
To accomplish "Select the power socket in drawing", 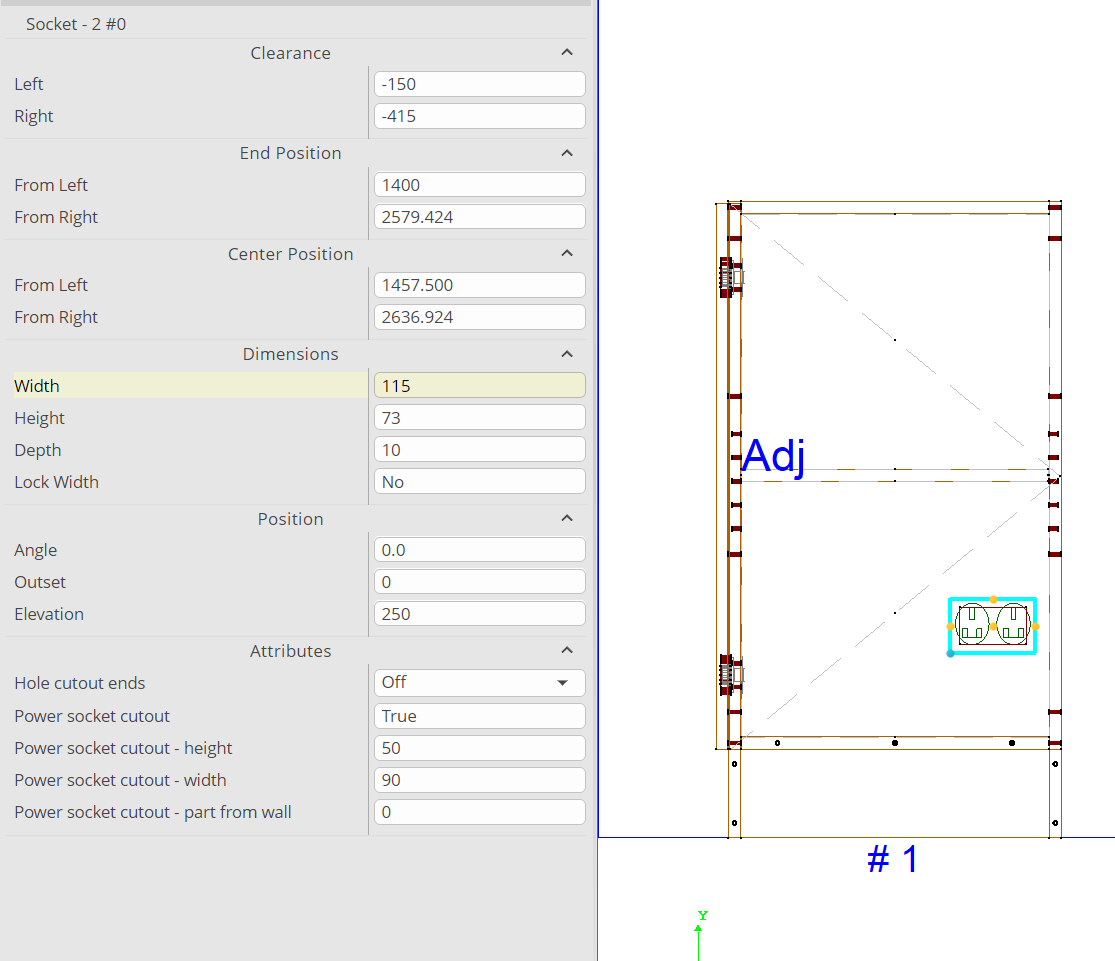I will click(x=992, y=626).
